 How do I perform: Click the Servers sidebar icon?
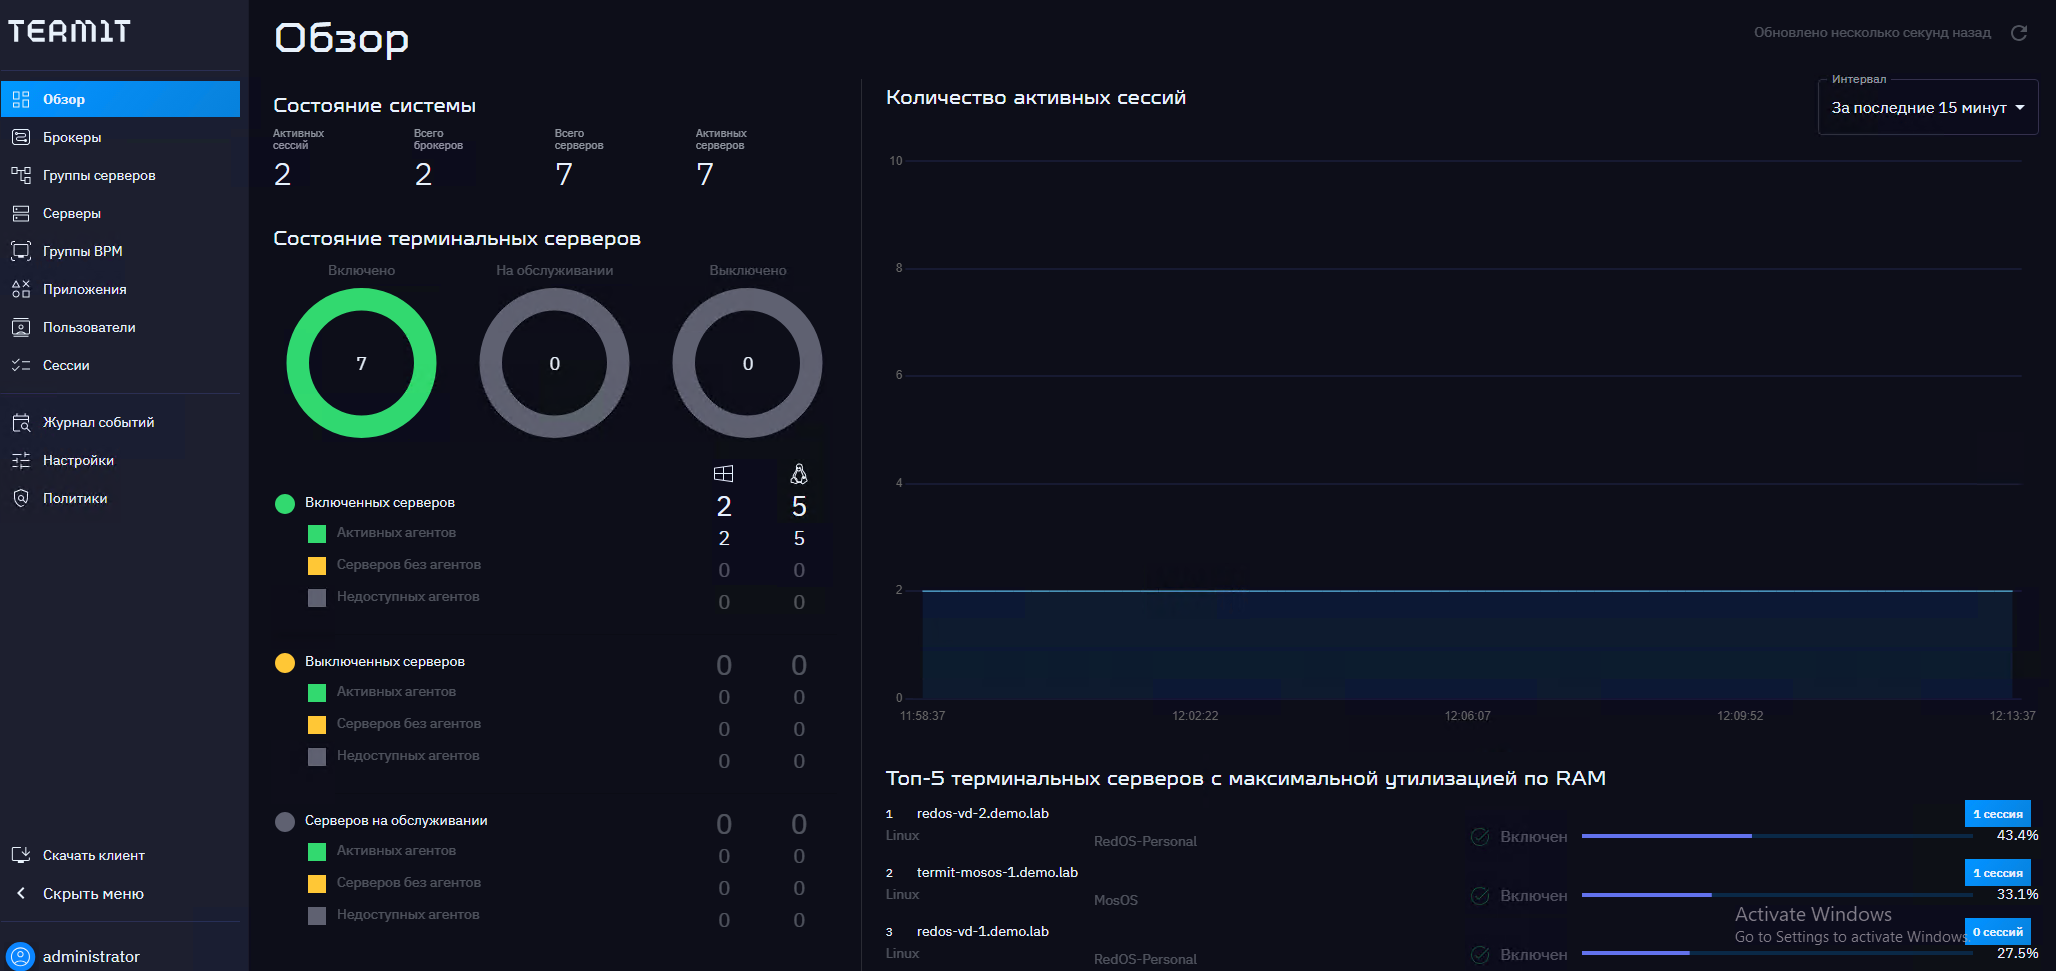click(x=21, y=213)
